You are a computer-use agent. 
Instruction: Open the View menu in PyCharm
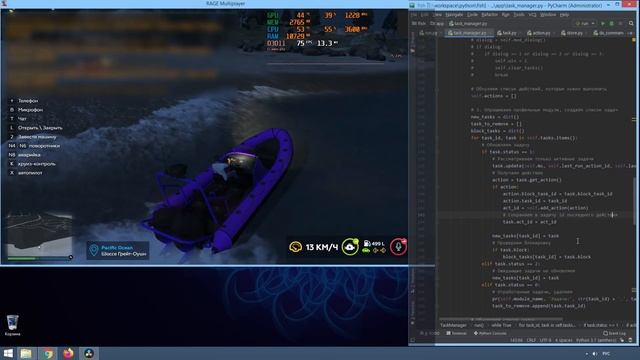tap(438, 15)
